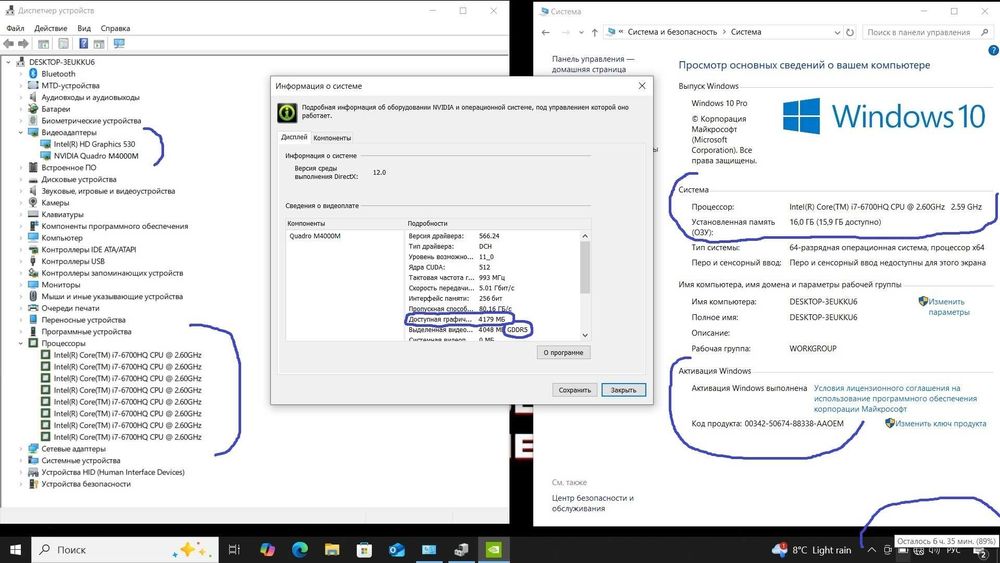Viewport: 1000px width, 563px height.
Task: Click Мыши и иные указывающие устройства icon
Action: [x=33, y=296]
